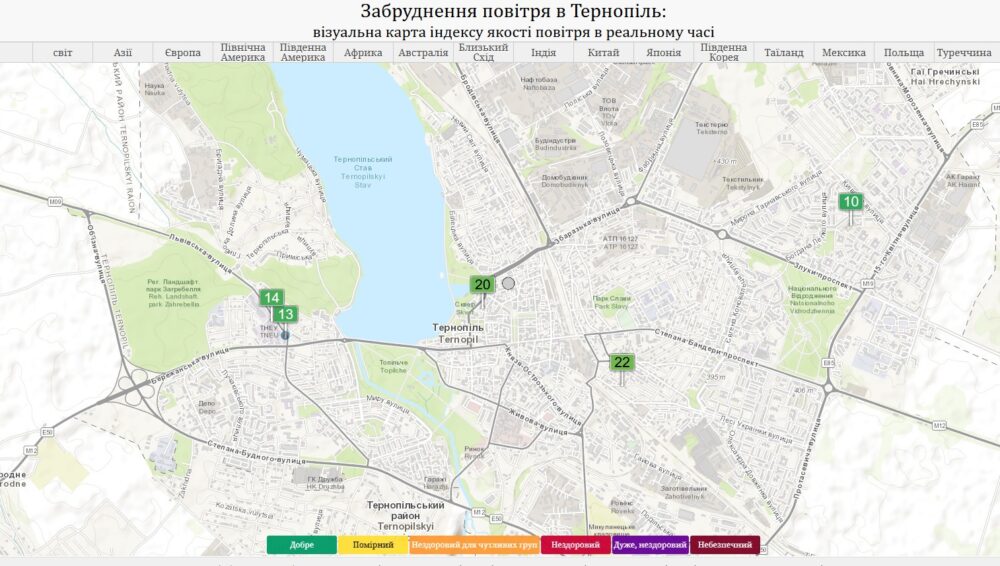Open the 'Північна Америка' map link
This screenshot has width=1000, height=566.
243,52
